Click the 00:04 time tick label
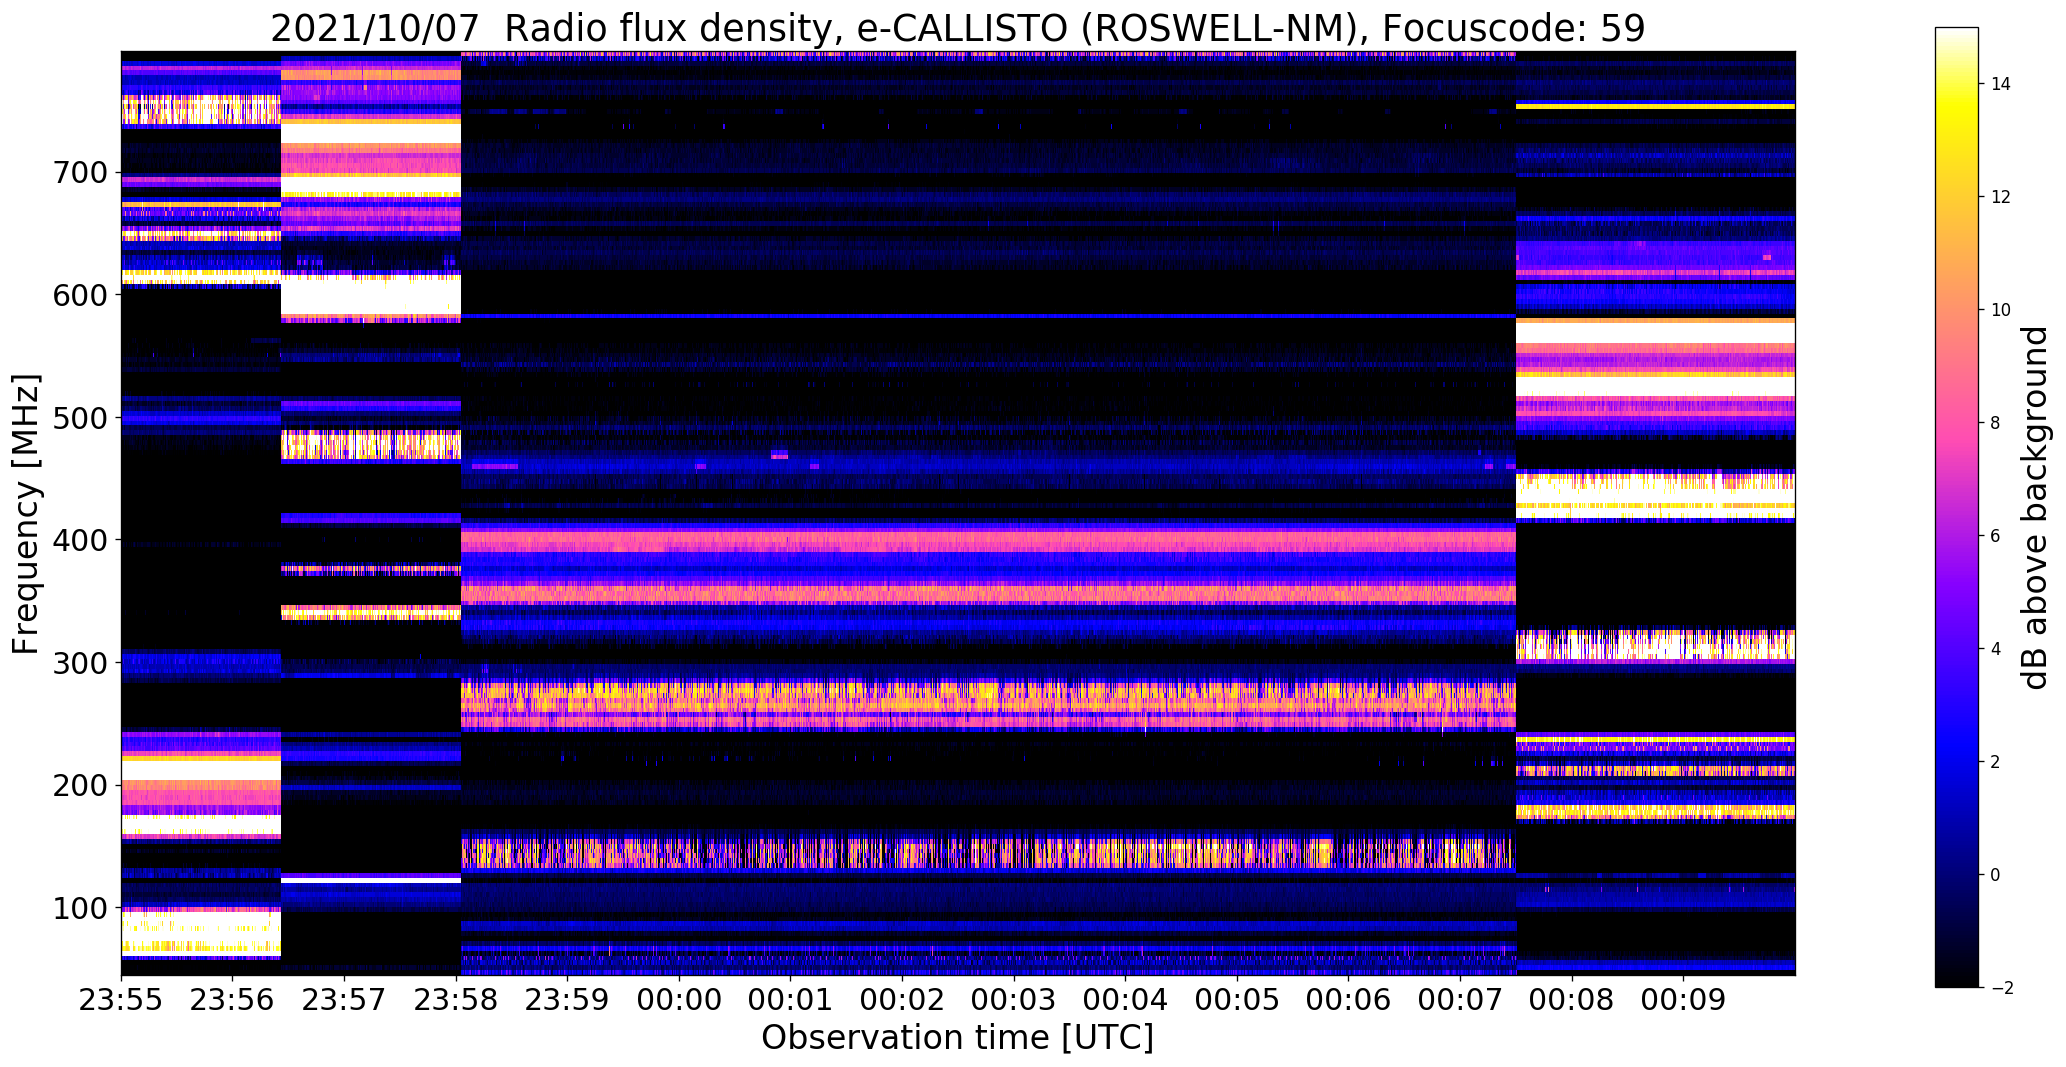Screen dimensions: 2066x1067 [1125, 999]
